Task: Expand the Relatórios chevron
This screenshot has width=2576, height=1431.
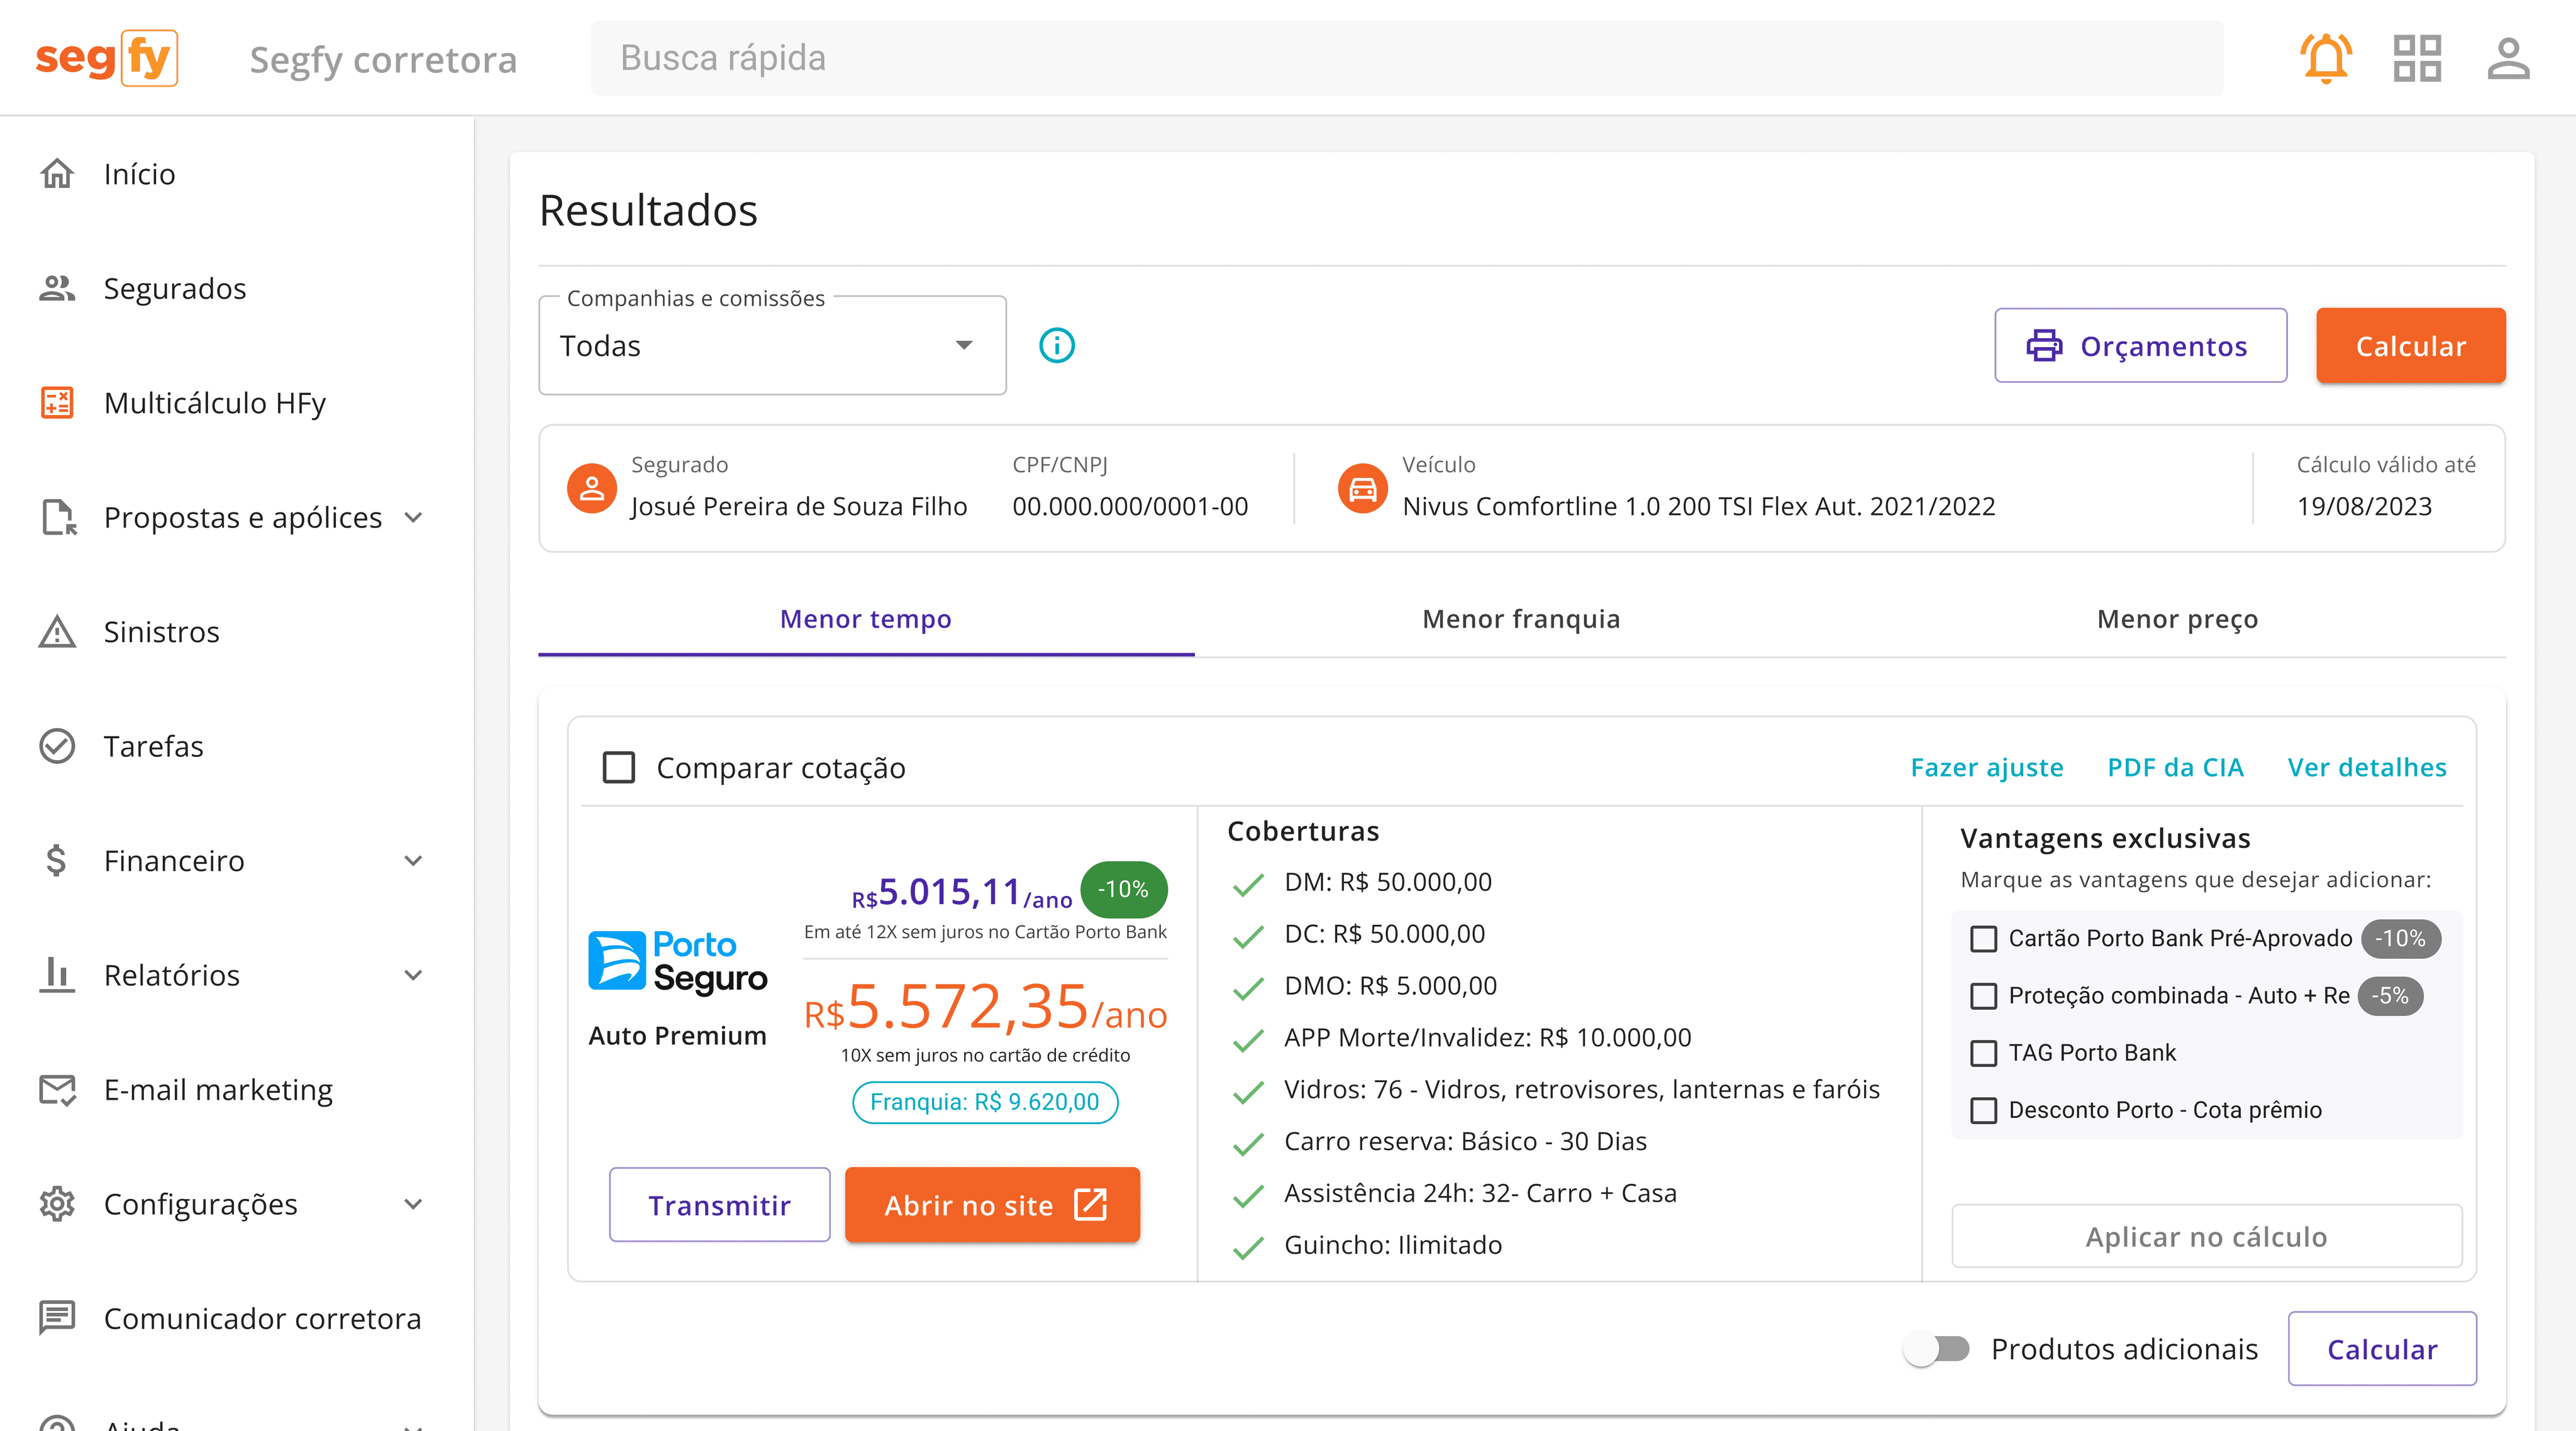Action: (413, 974)
